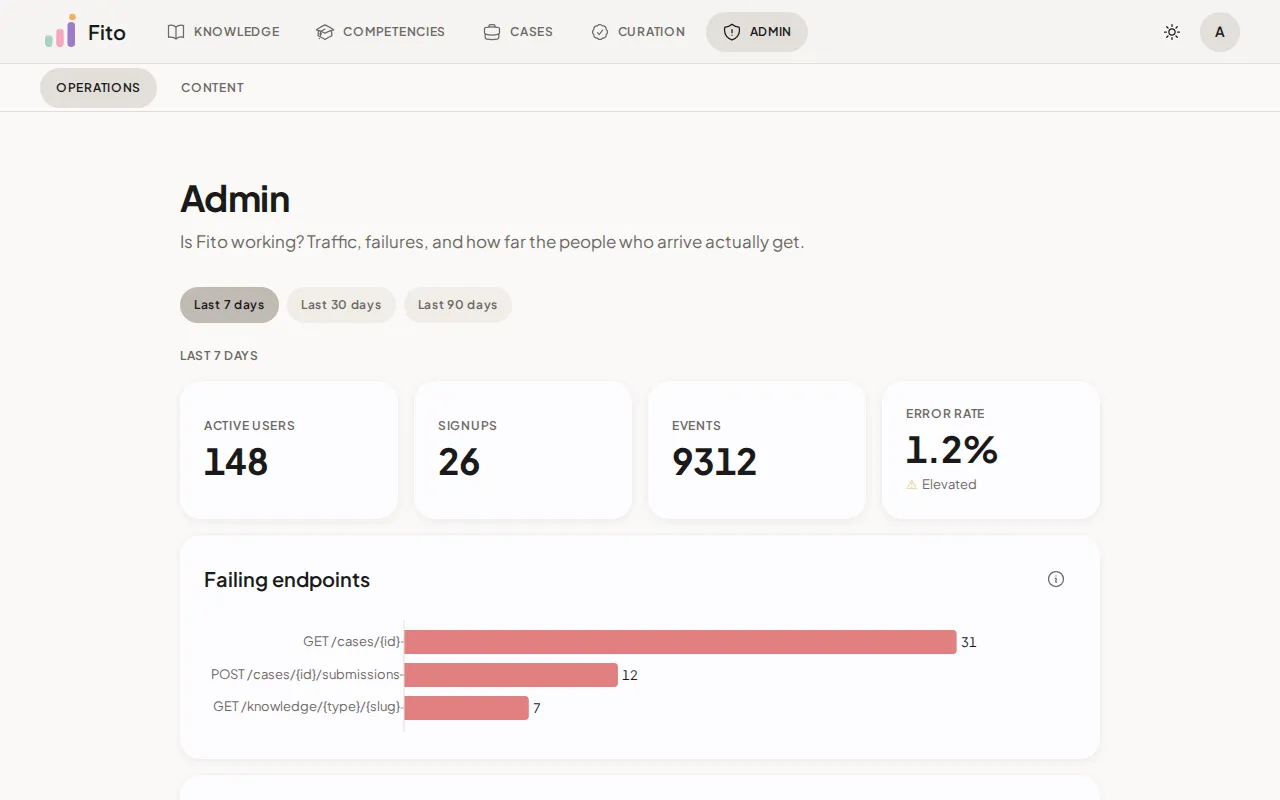Click the 'LAST 7 DAYS' section label
1280x800 pixels.
[x=219, y=356]
